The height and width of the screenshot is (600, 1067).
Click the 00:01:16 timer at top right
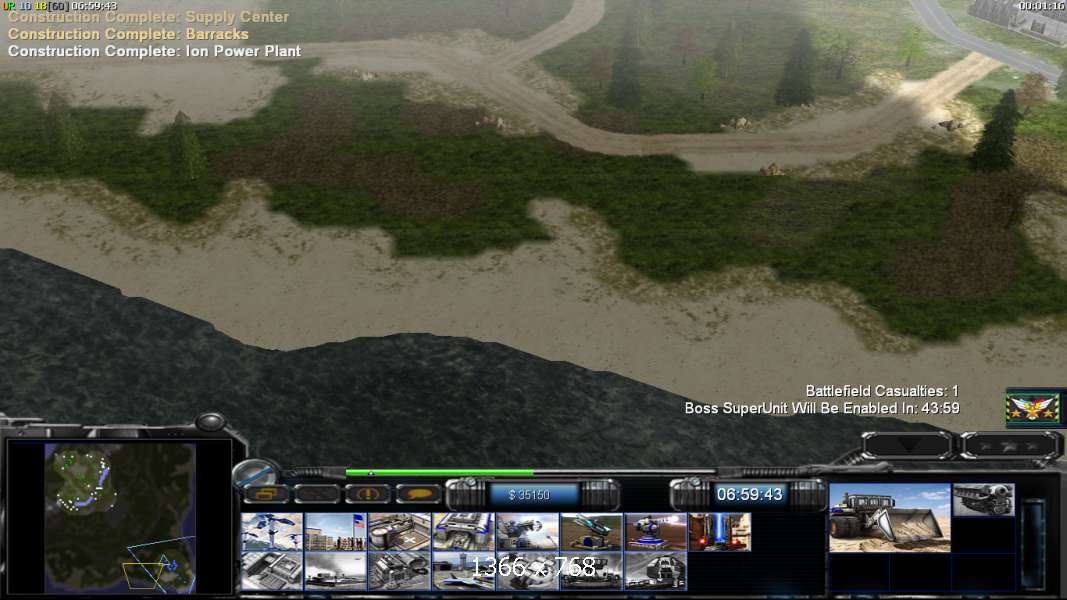tap(1041, 6)
